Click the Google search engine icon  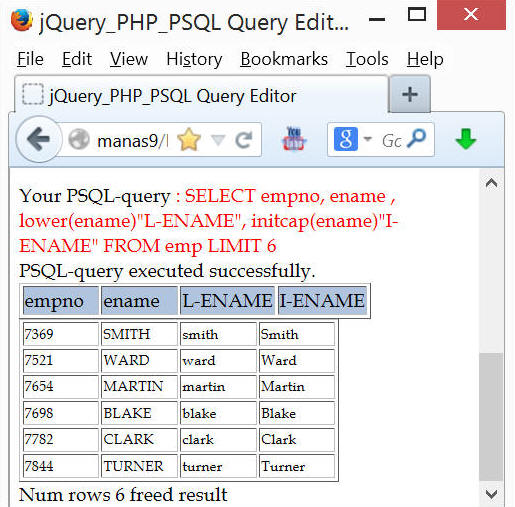(346, 139)
